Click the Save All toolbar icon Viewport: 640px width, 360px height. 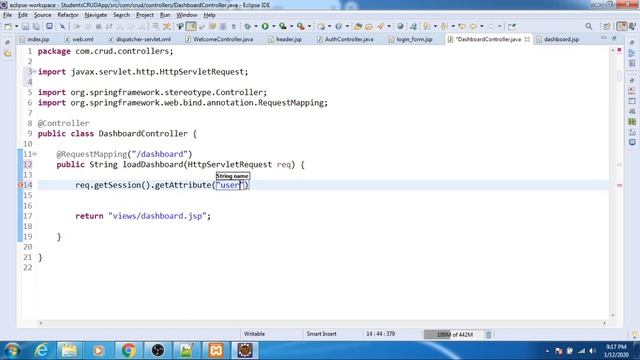[x=36, y=26]
